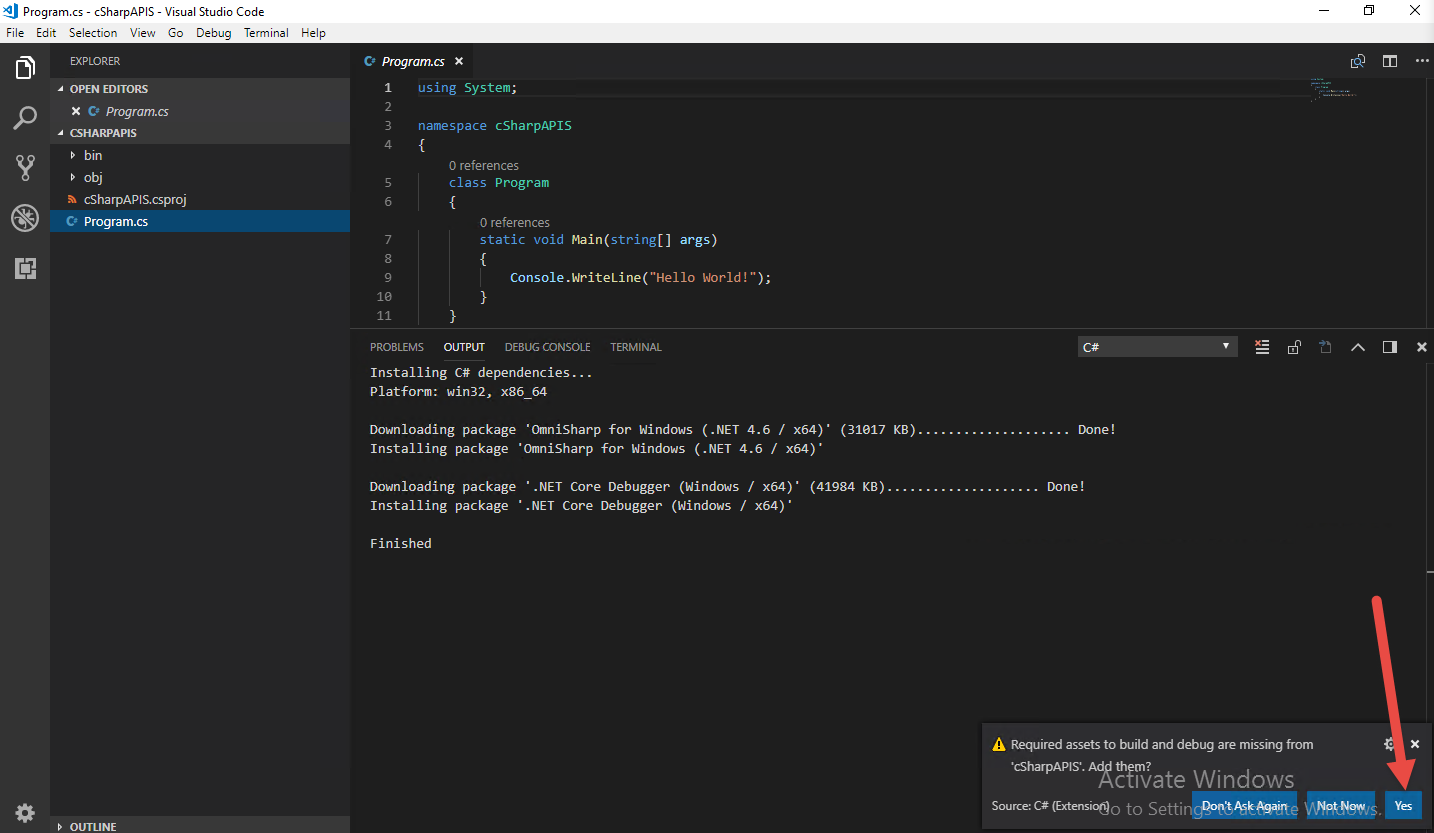
Task: Open the Go menu
Action: click(176, 33)
